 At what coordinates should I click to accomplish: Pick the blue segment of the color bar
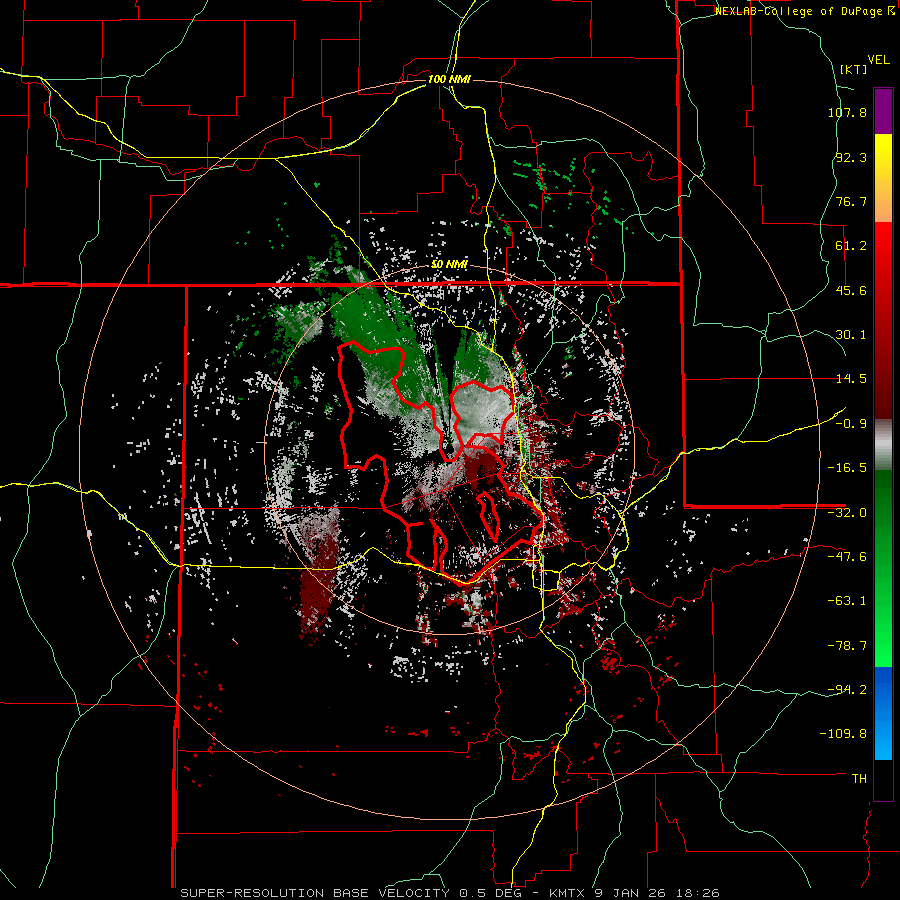883,713
